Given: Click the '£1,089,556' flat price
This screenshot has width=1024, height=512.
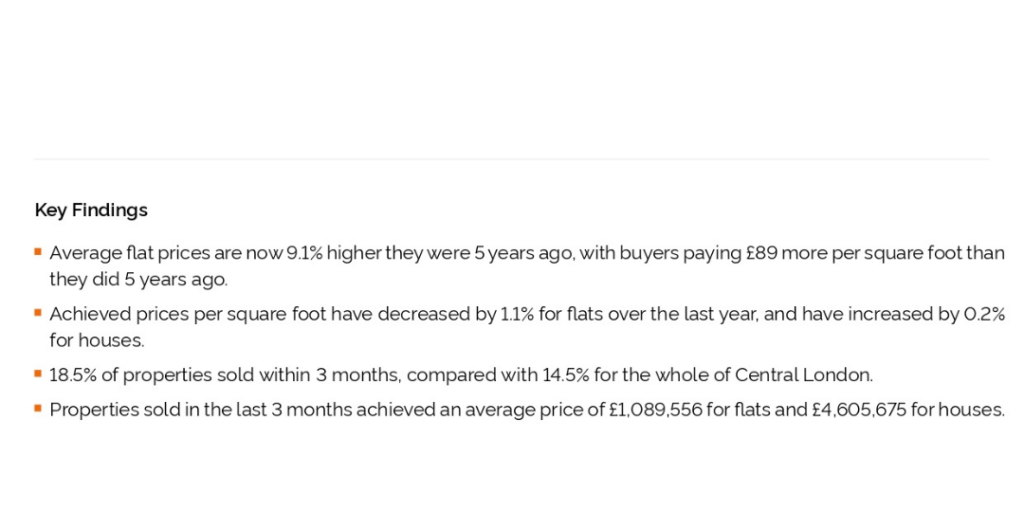Looking at the screenshot, I should (x=655, y=410).
